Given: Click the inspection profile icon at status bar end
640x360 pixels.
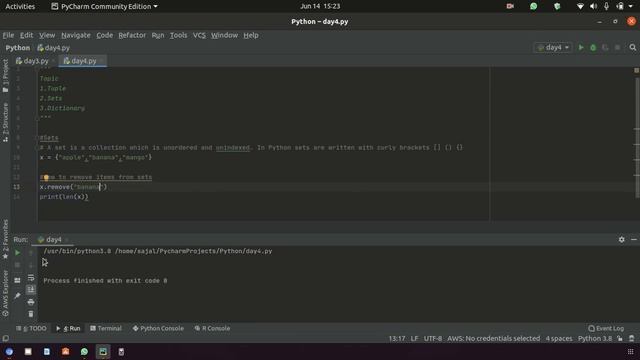Looking at the screenshot, I should point(631,338).
